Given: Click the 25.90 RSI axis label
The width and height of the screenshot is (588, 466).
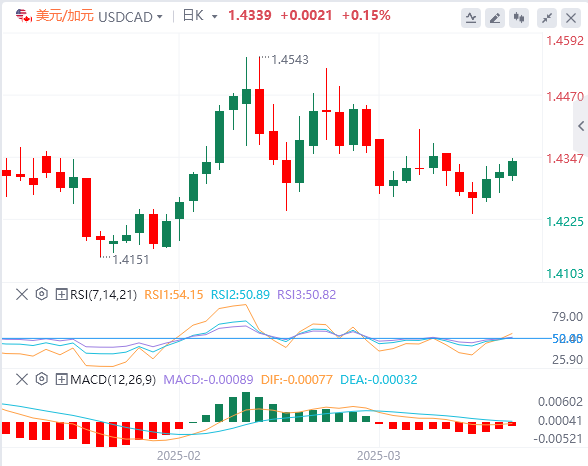Looking at the screenshot, I should tap(567, 360).
